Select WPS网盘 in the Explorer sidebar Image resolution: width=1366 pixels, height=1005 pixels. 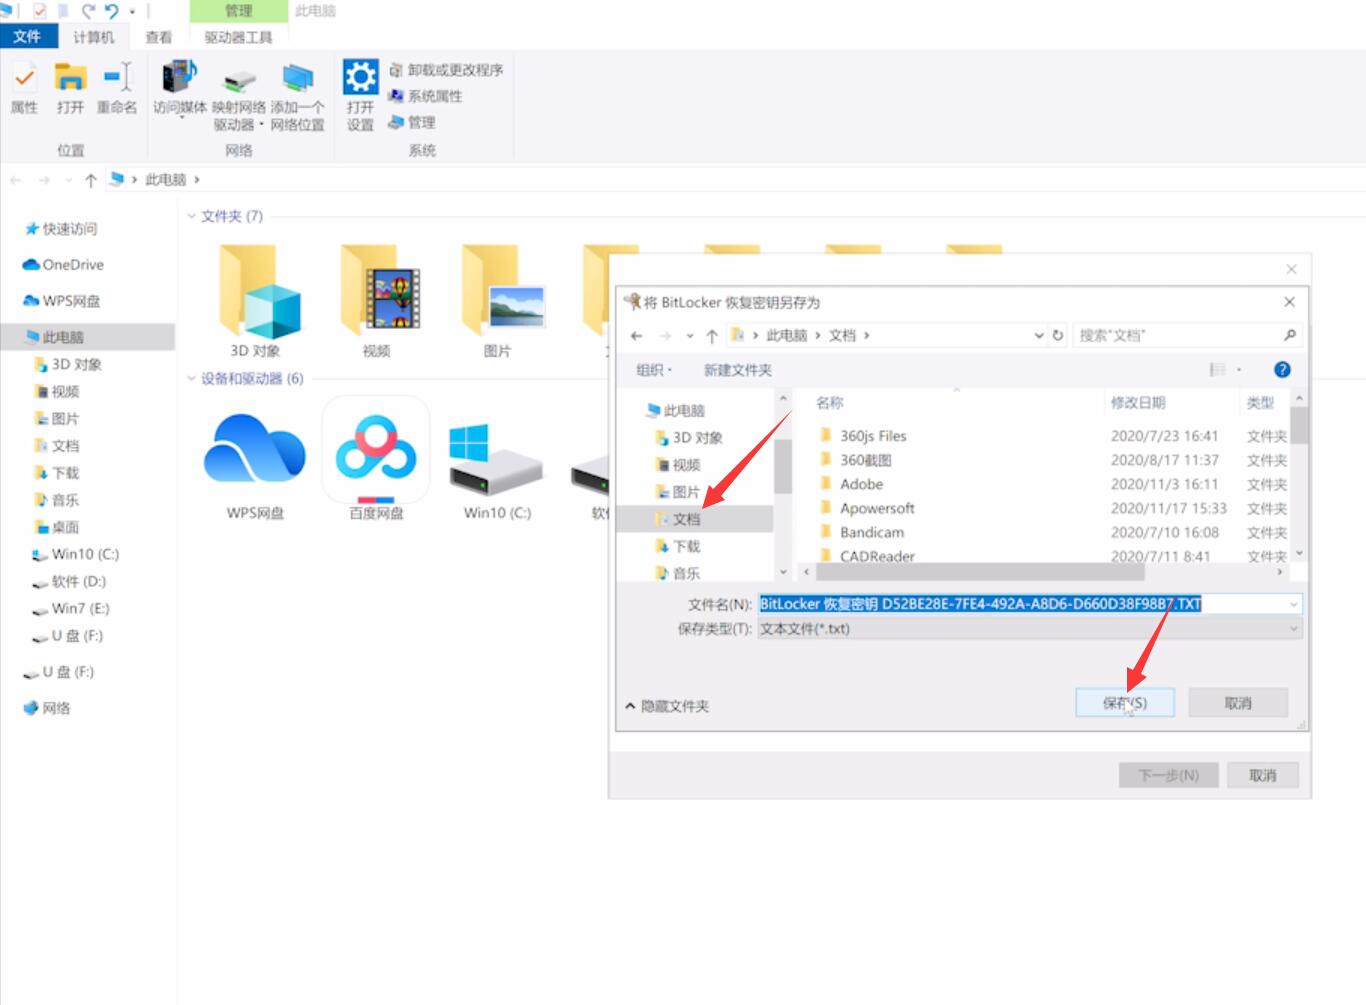click(x=62, y=301)
